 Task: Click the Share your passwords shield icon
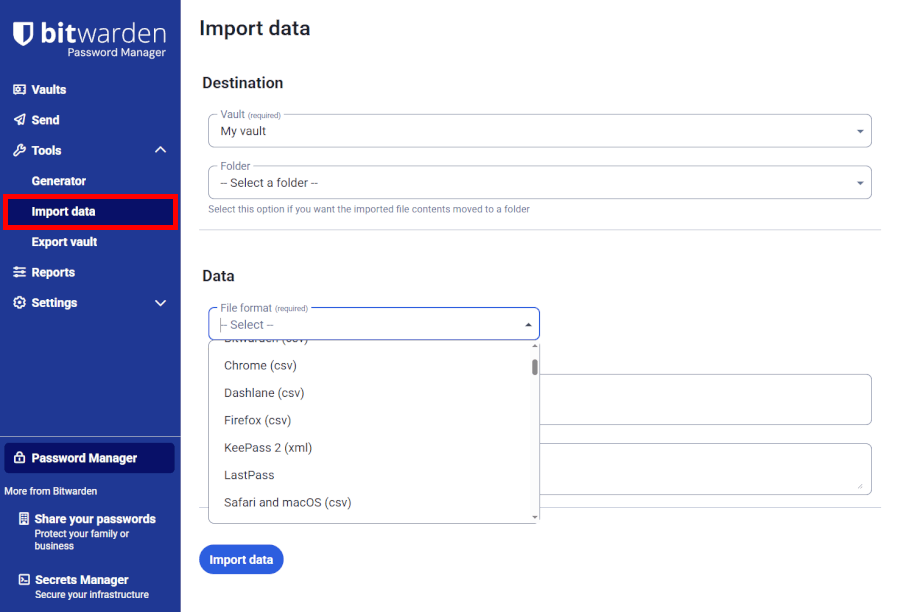pos(22,519)
